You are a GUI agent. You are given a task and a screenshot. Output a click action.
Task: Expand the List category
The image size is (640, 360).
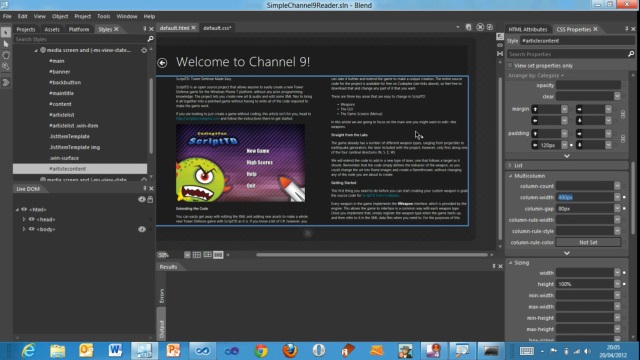pos(510,165)
